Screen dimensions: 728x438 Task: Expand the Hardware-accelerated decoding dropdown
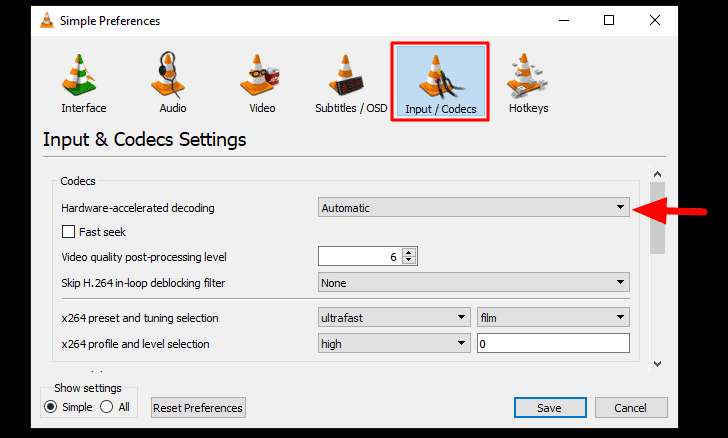(x=474, y=207)
